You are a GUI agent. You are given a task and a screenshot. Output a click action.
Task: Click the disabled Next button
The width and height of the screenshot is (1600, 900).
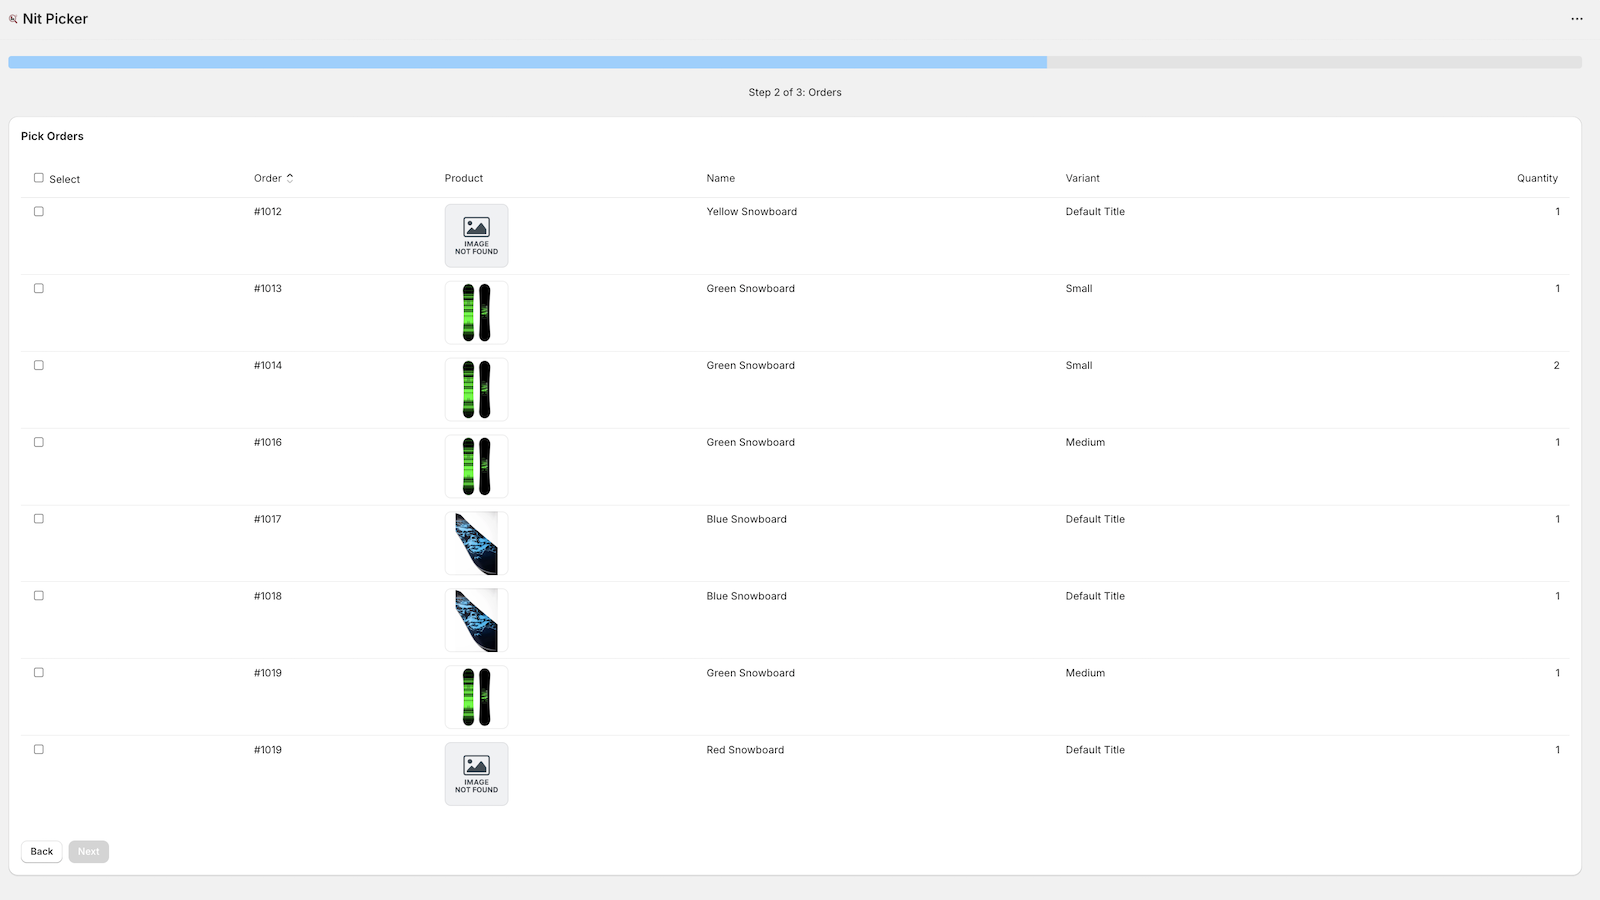tap(88, 851)
